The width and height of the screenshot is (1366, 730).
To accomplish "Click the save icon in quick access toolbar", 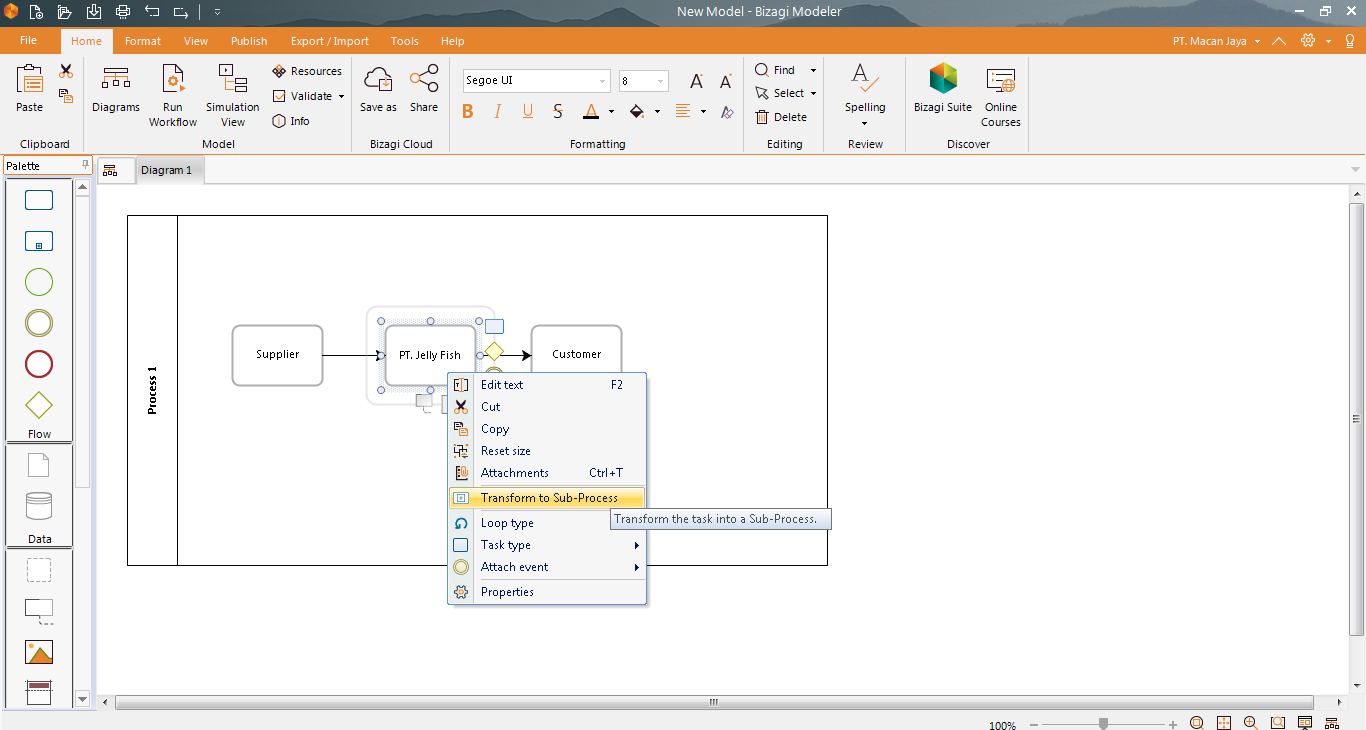I will coord(94,12).
